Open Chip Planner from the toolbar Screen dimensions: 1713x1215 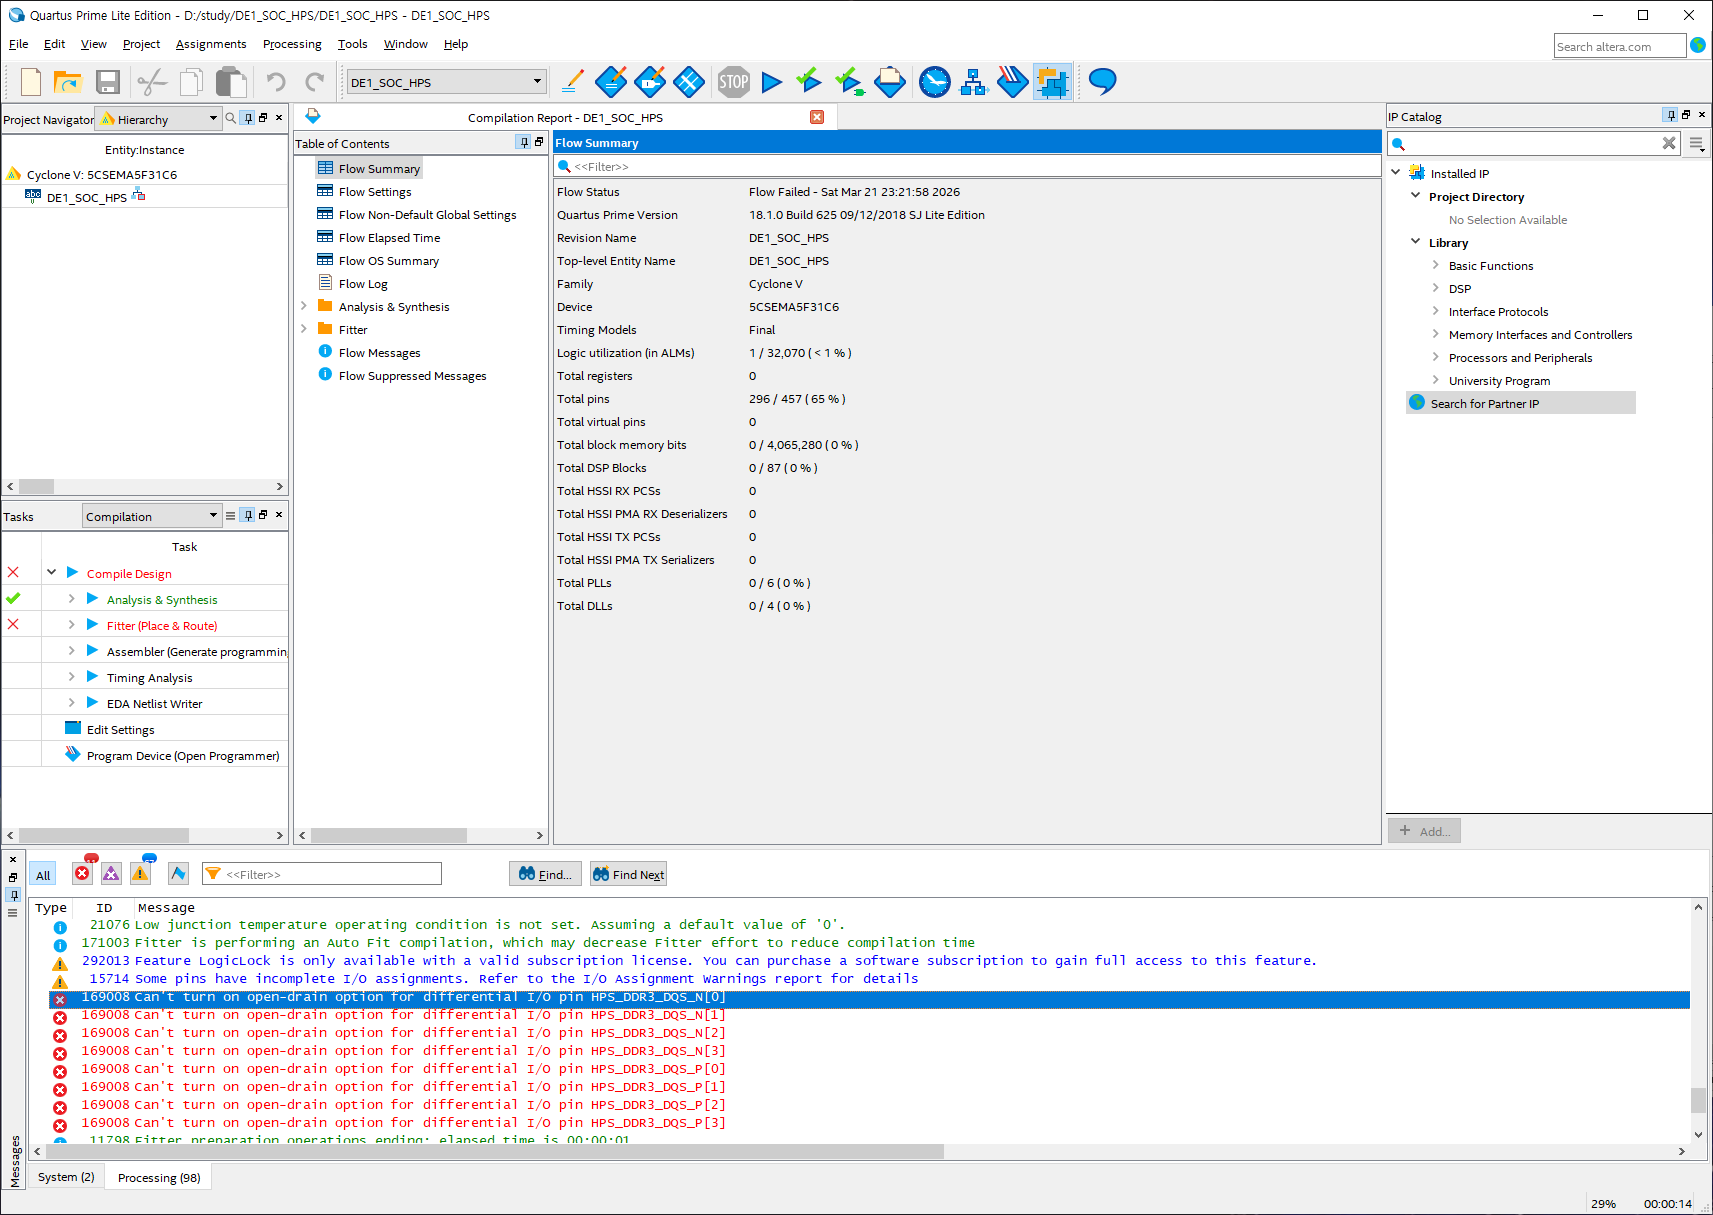[689, 82]
